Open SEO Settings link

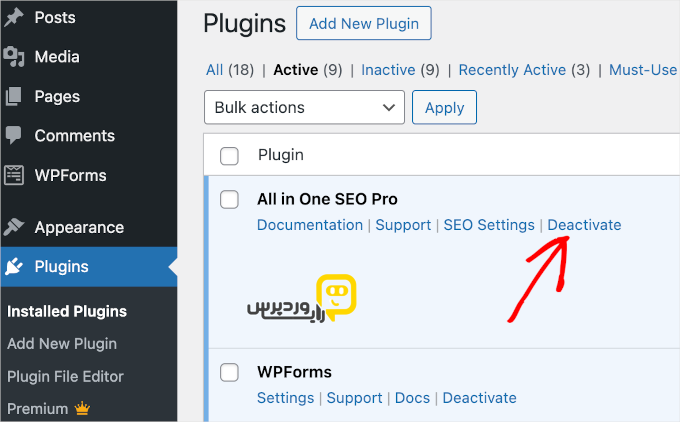pyautogui.click(x=489, y=225)
